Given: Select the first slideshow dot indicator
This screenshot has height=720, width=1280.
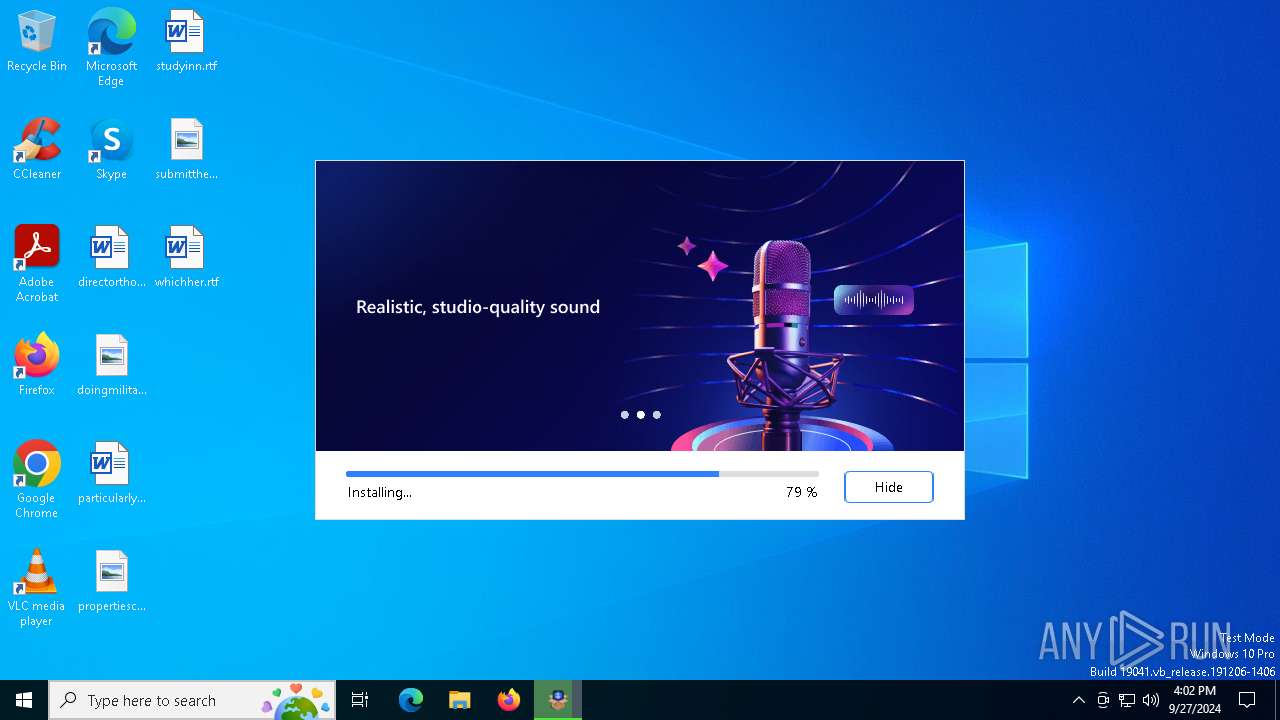Looking at the screenshot, I should pos(625,415).
